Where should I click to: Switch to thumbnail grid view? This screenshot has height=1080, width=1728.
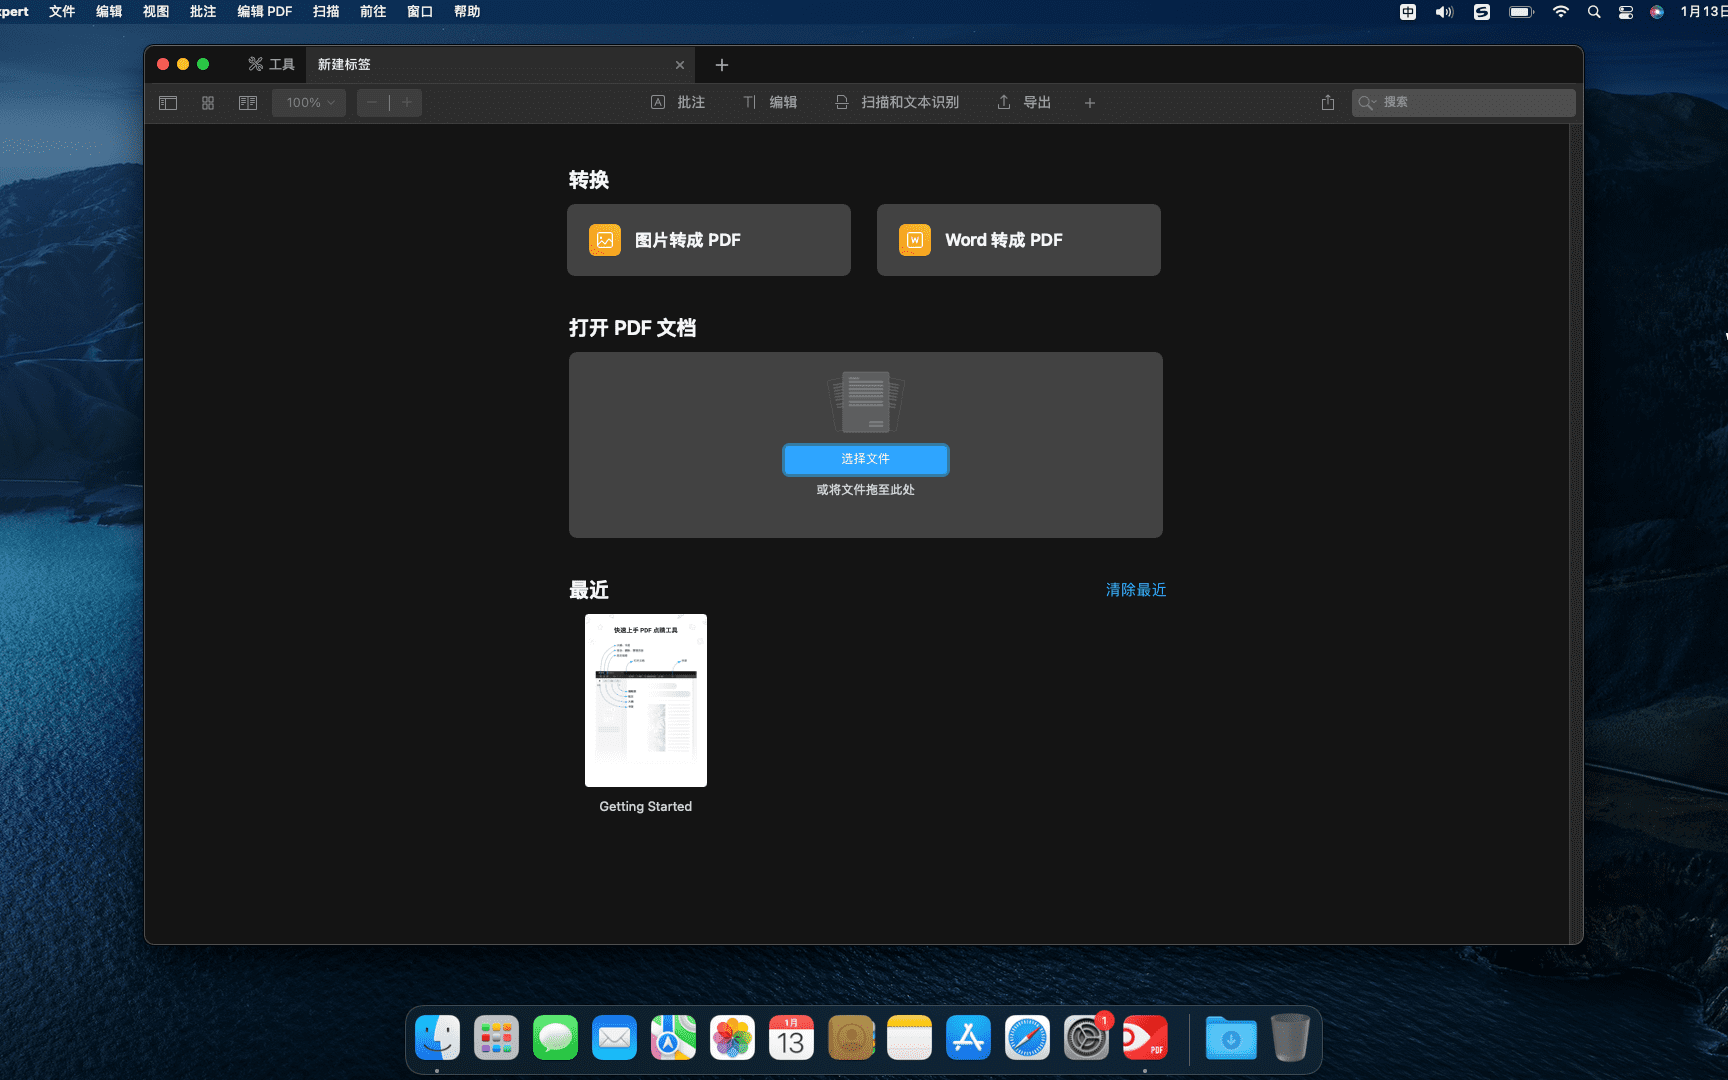[x=208, y=103]
